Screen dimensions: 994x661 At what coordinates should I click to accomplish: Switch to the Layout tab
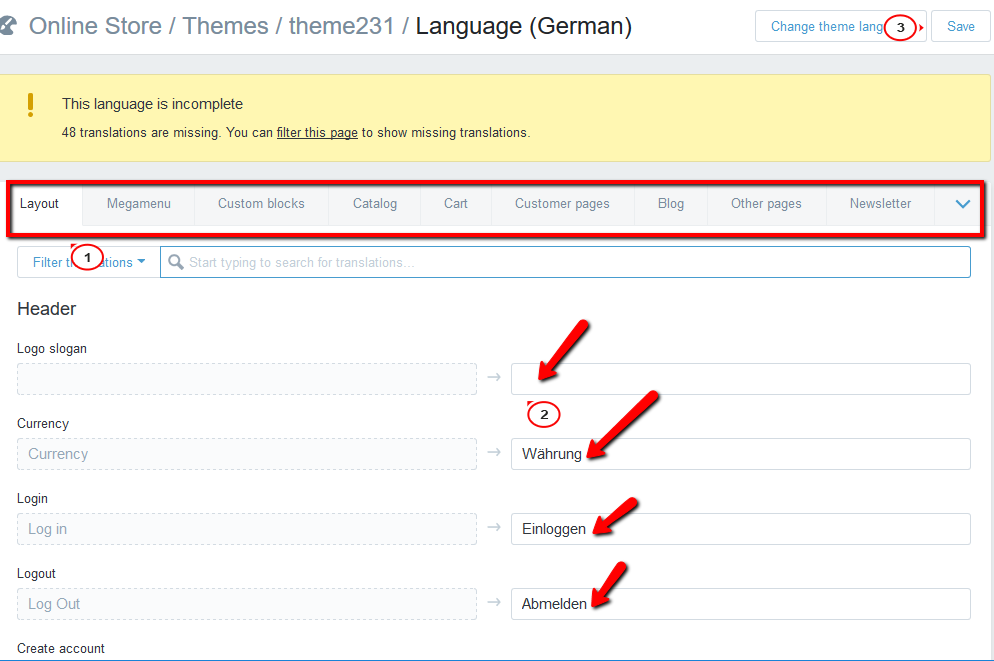pyautogui.click(x=39, y=203)
